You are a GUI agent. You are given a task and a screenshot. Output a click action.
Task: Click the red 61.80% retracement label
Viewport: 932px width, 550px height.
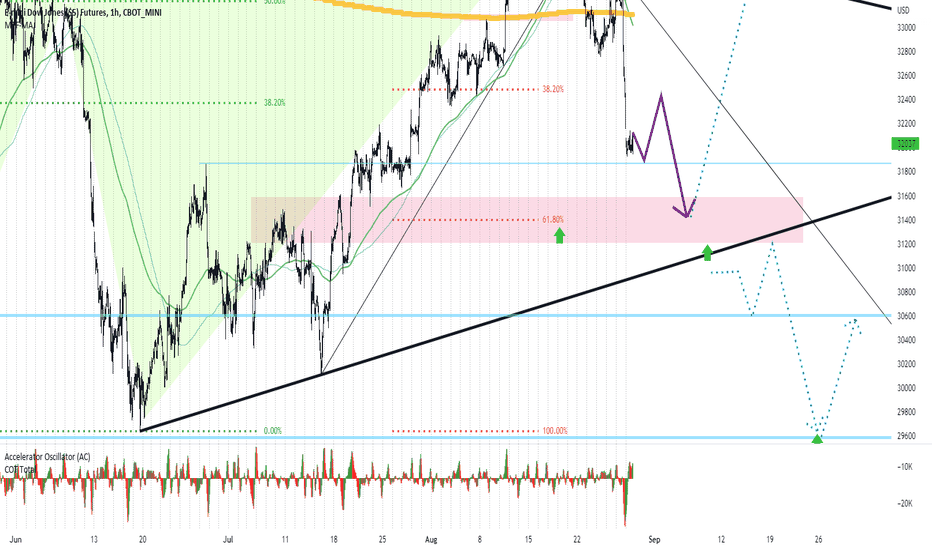pyautogui.click(x=553, y=219)
